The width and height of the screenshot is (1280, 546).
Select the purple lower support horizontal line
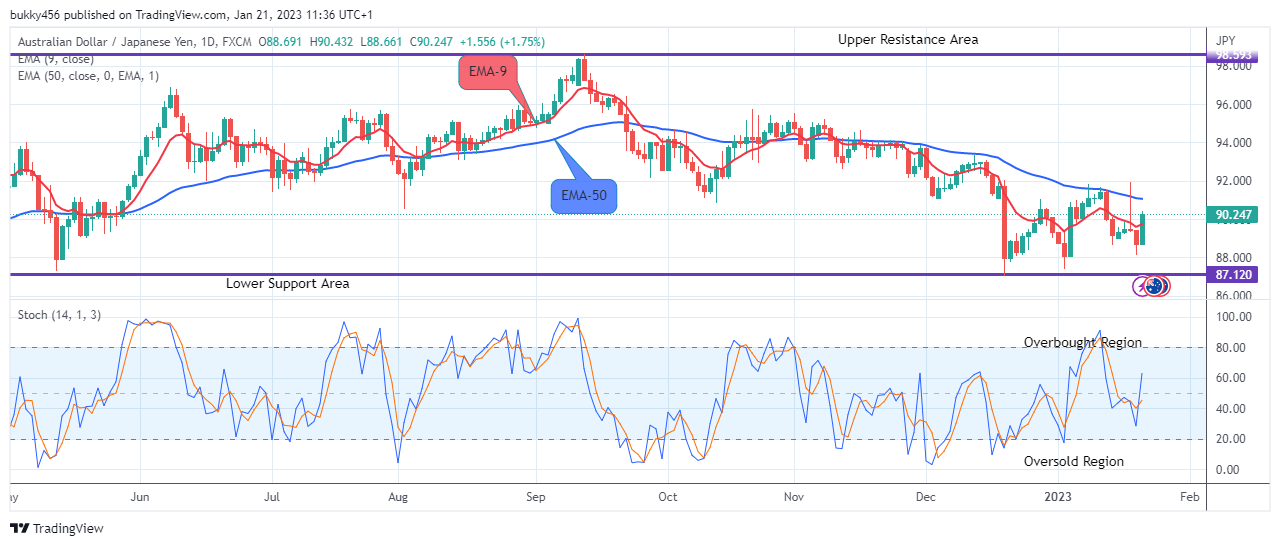point(608,274)
